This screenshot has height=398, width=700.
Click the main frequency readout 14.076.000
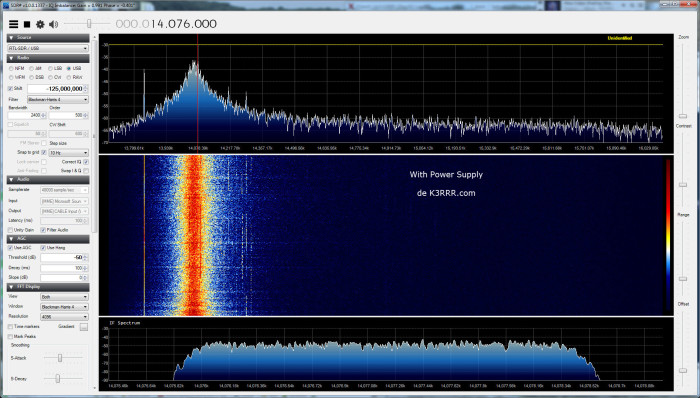click(166, 24)
